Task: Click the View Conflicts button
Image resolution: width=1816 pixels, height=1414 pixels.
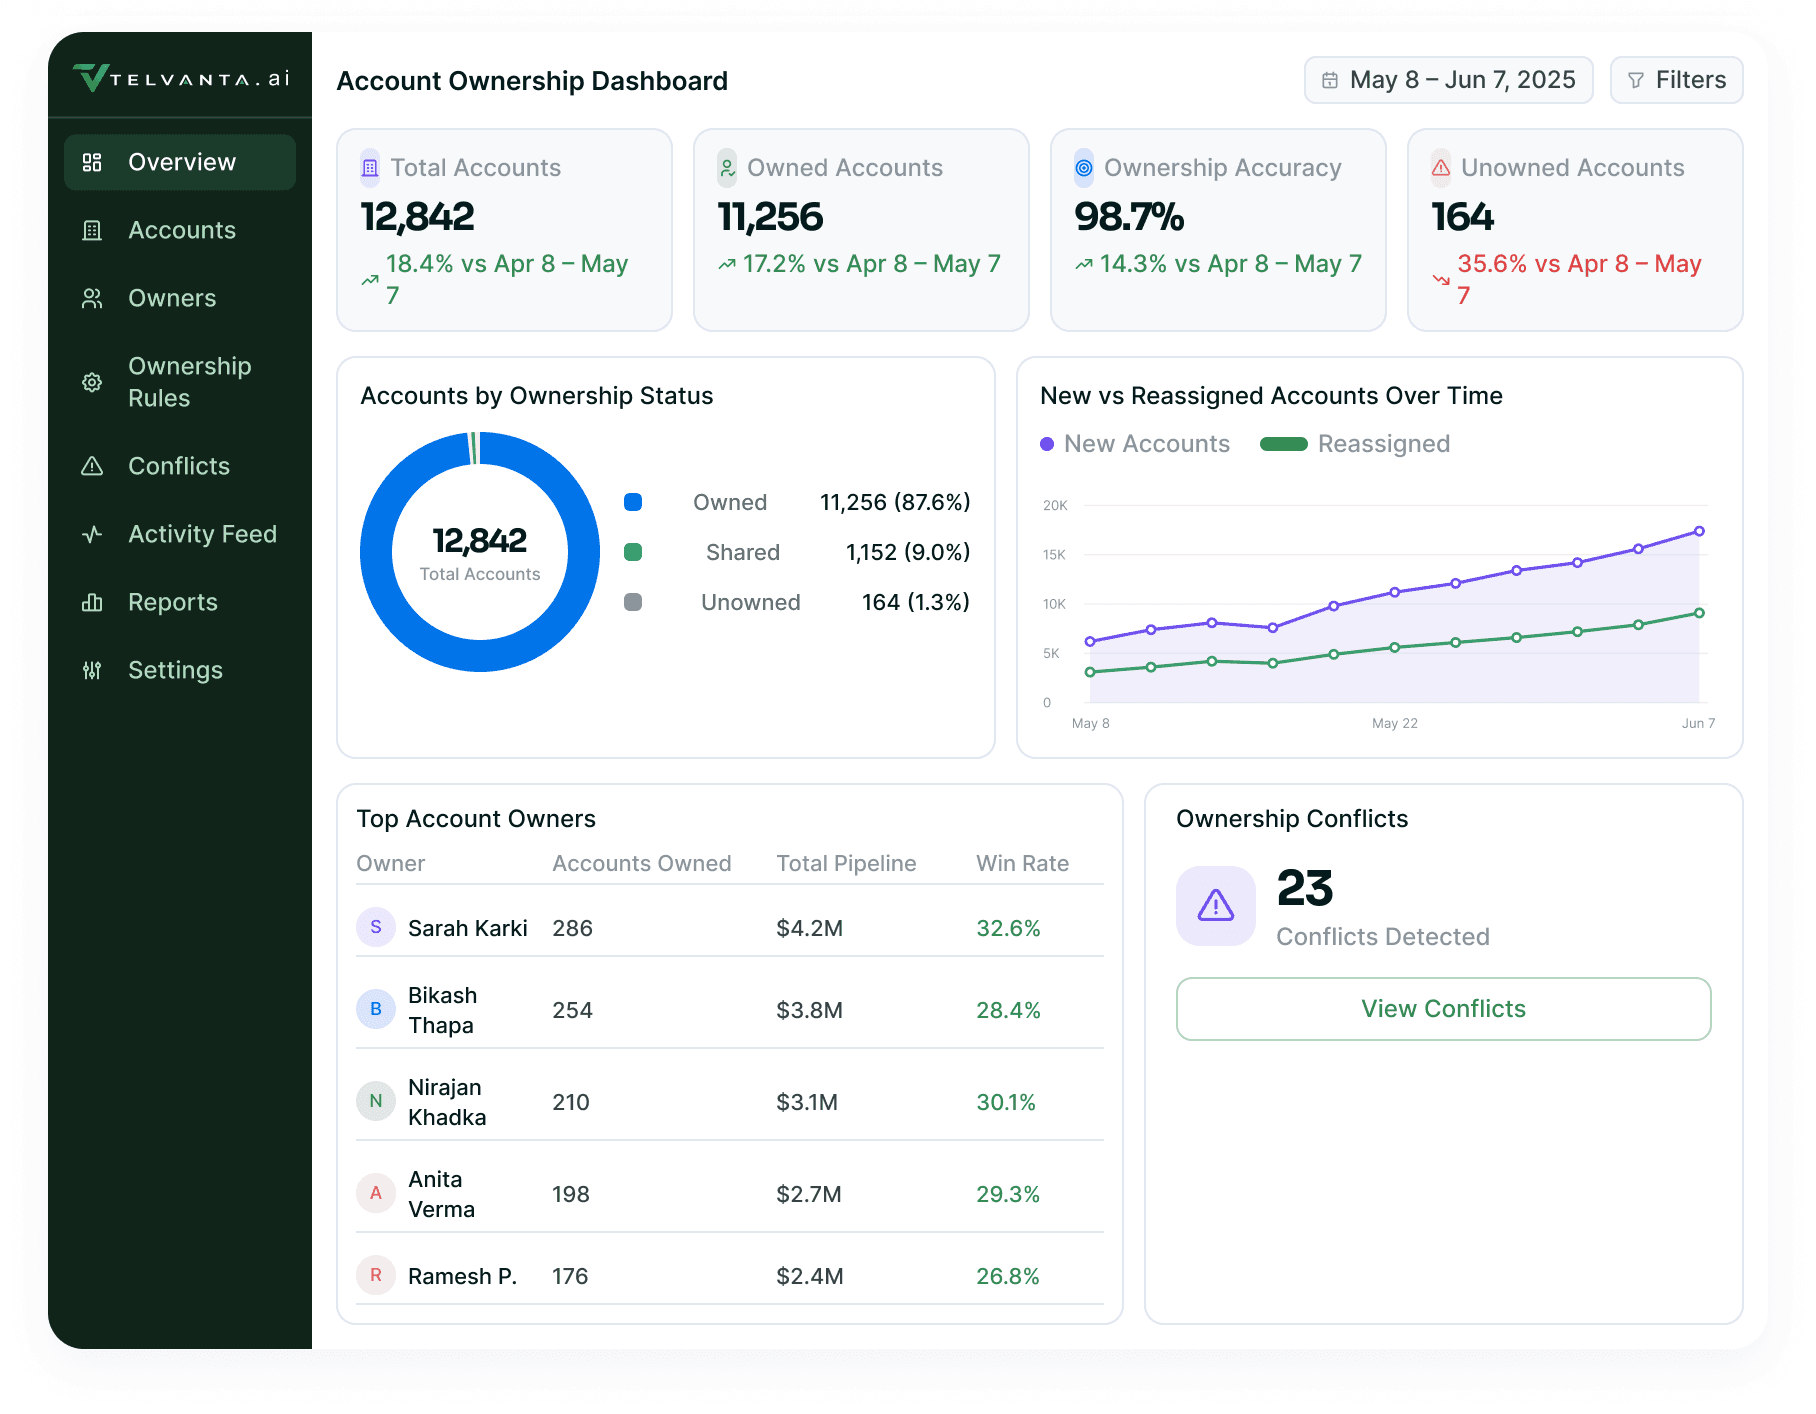Action: (1443, 1009)
